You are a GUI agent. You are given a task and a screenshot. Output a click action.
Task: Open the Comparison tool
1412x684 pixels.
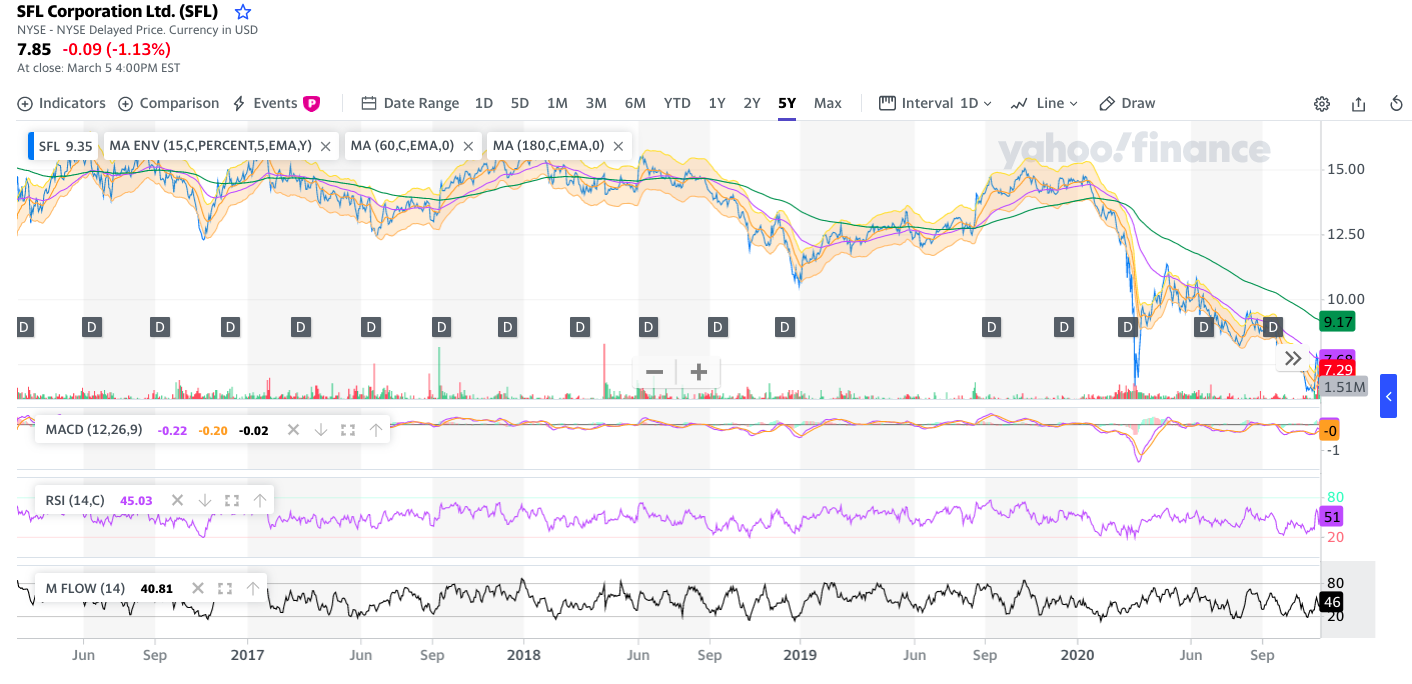168,103
